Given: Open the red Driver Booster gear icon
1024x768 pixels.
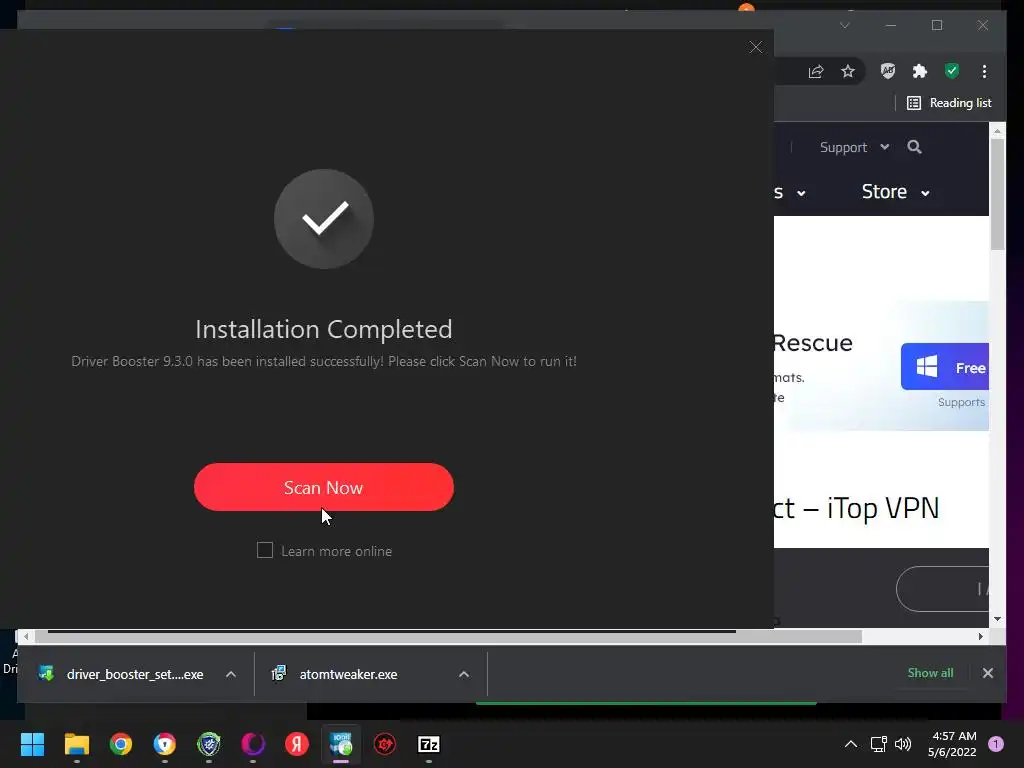Looking at the screenshot, I should pyautogui.click(x=385, y=744).
